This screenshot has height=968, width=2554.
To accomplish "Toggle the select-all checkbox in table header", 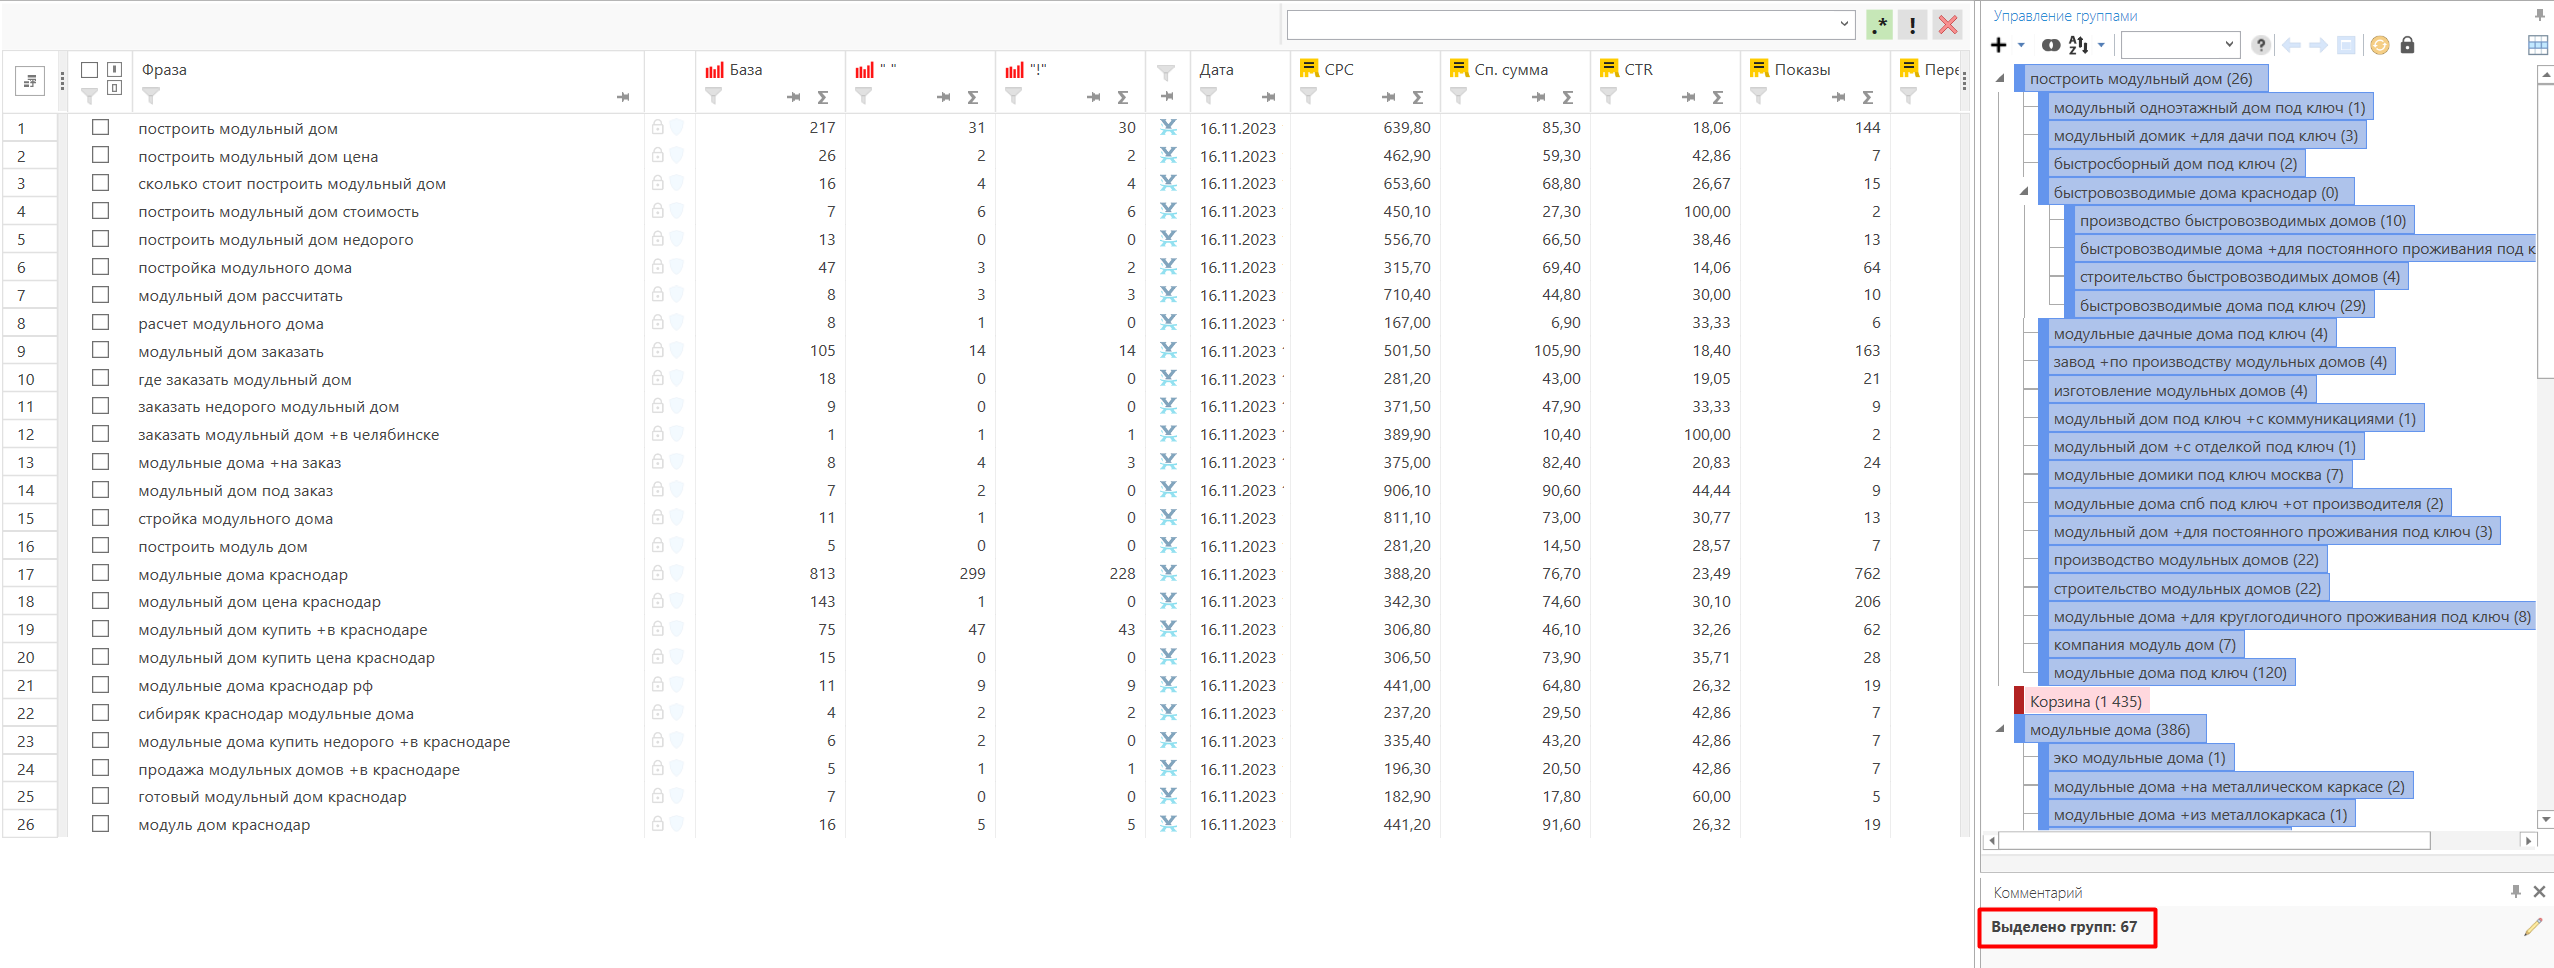I will click(89, 70).
